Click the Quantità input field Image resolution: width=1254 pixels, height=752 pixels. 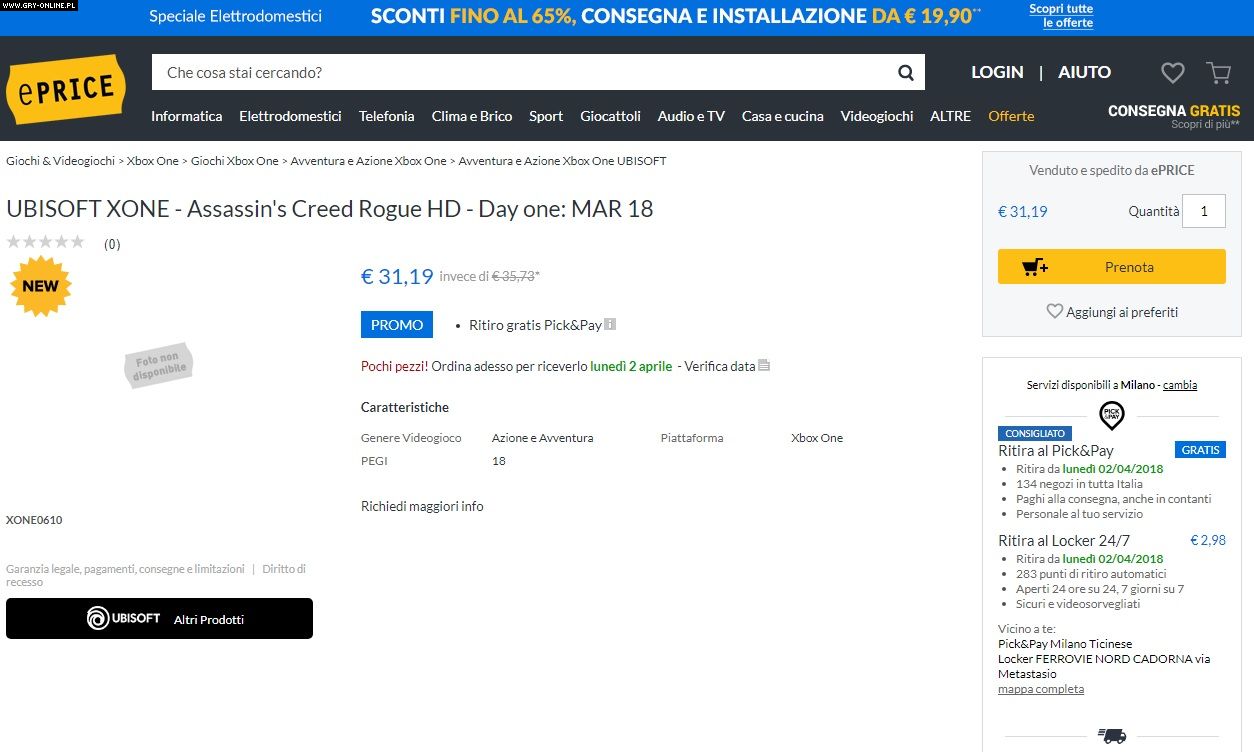(x=1203, y=211)
